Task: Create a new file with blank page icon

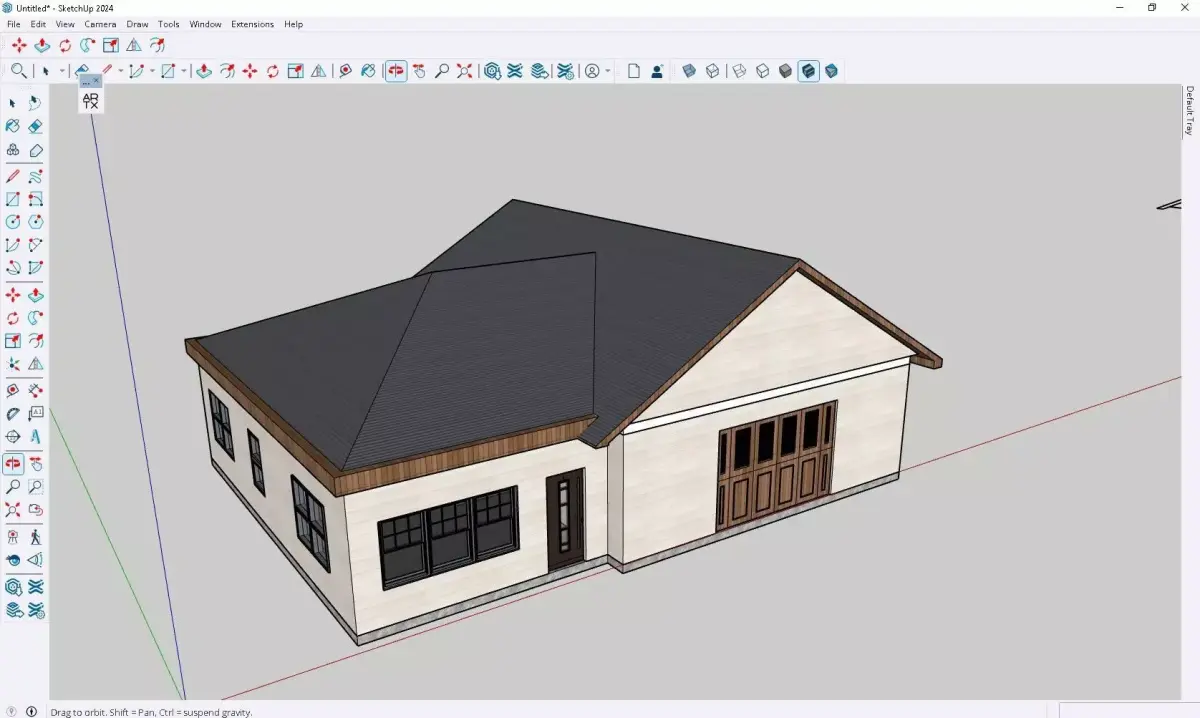Action: coord(634,71)
